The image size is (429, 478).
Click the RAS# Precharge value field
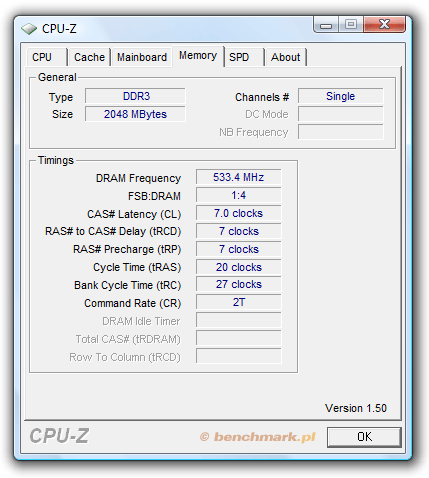click(239, 249)
